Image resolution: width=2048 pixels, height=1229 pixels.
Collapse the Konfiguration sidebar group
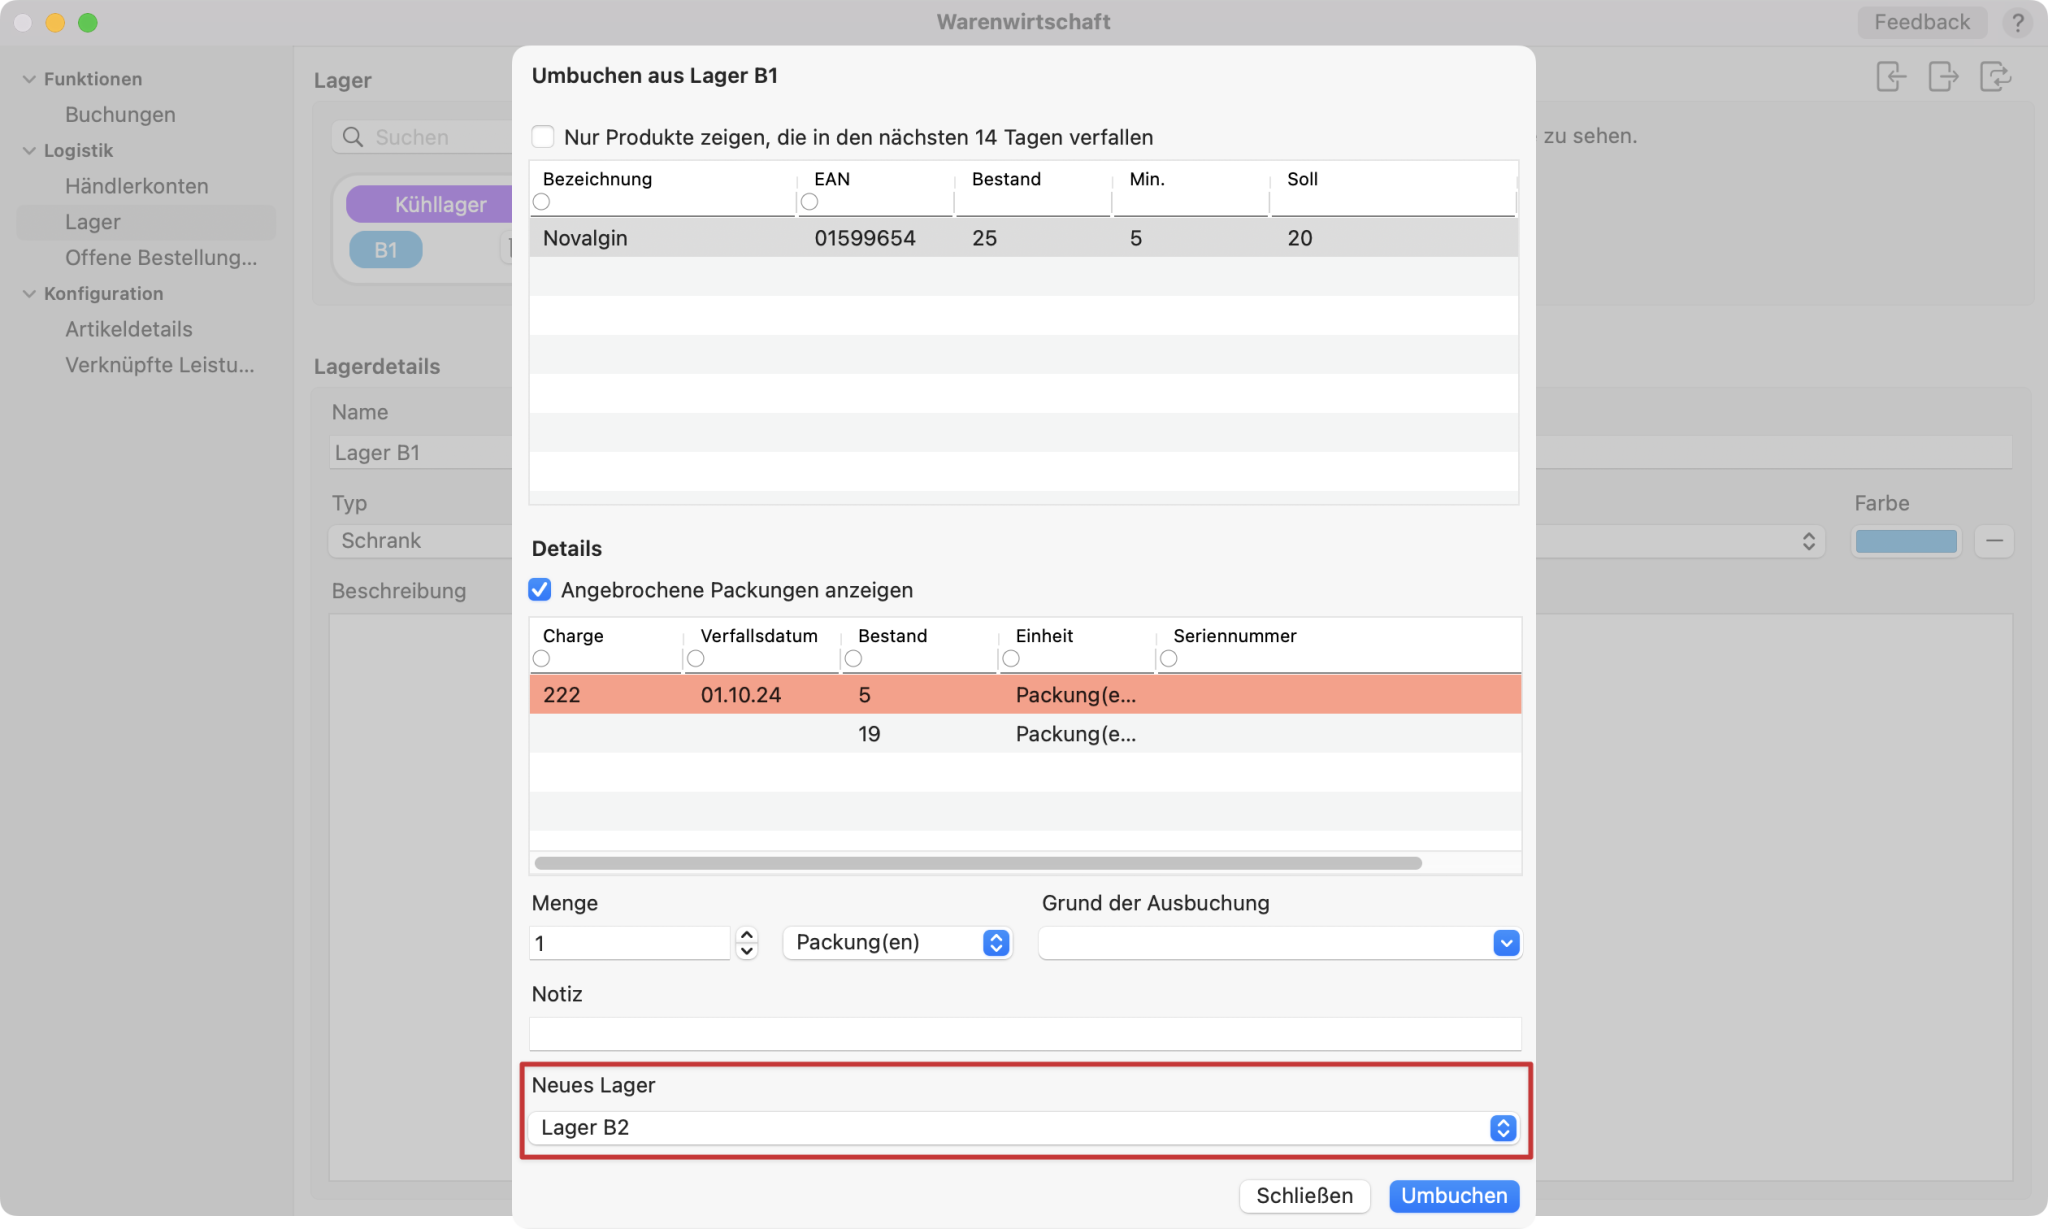(x=29, y=294)
